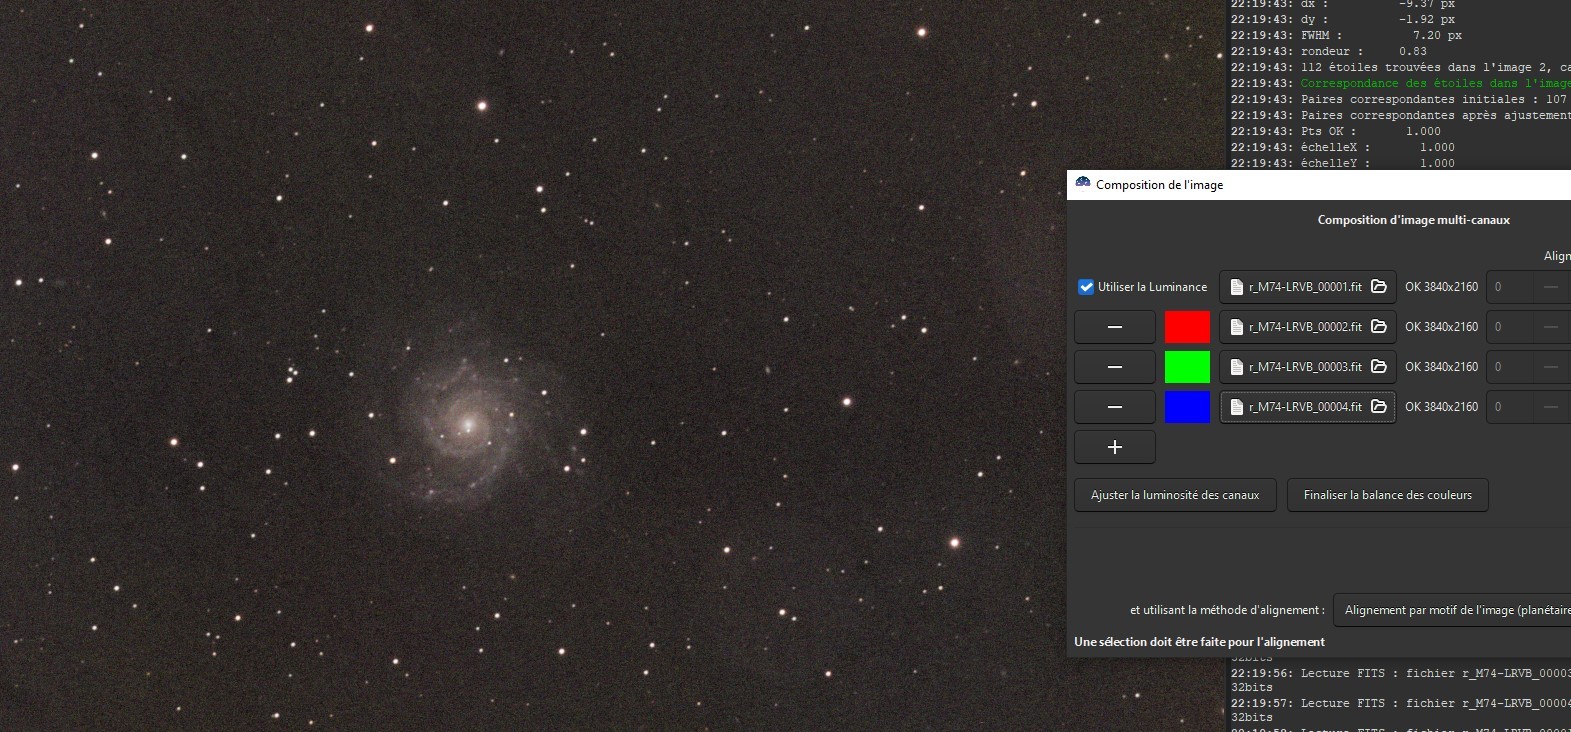Open folder icon for r_M74-LRVB_00004.fit
This screenshot has height=732, width=1571.
pos(1379,407)
